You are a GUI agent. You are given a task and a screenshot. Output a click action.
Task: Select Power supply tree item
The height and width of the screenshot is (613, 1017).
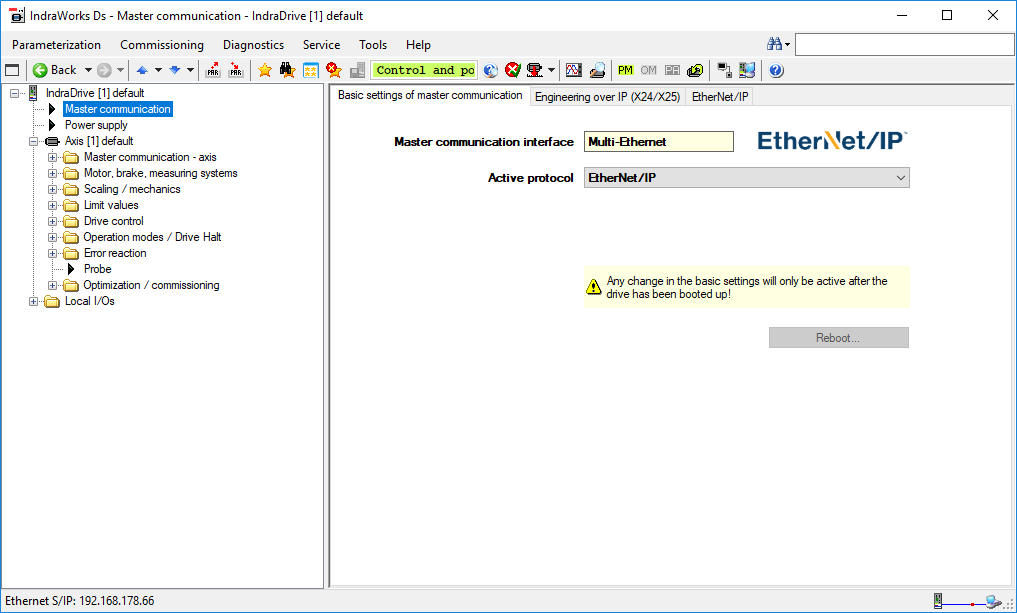(x=96, y=125)
